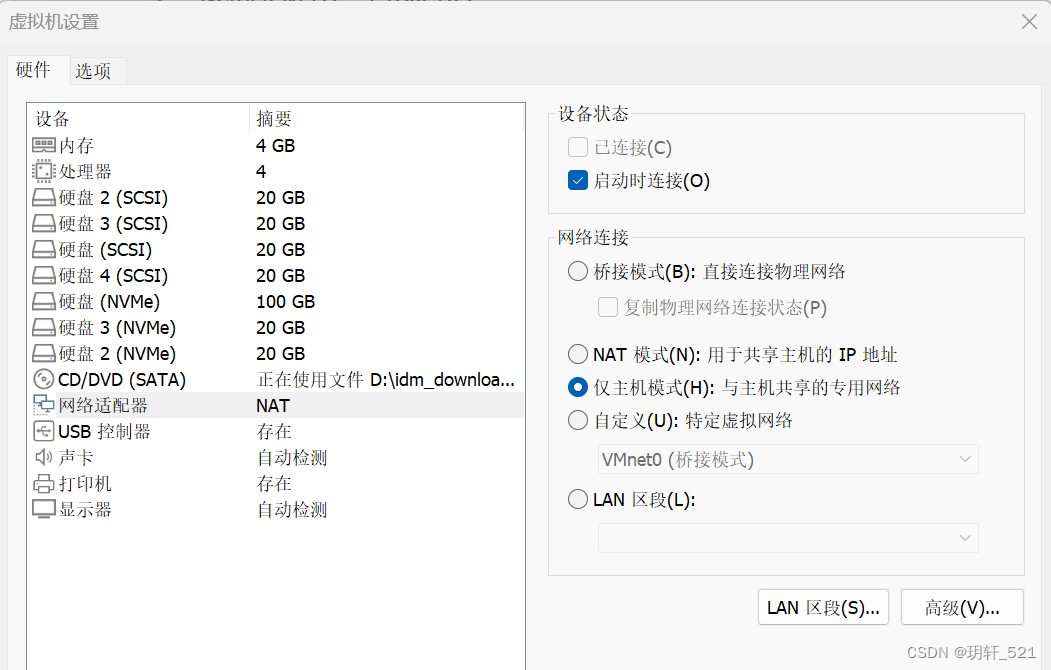The width and height of the screenshot is (1051, 670).
Task: Click the 正在使用文件 D:\idm_downloa... summary
Action: (x=386, y=380)
